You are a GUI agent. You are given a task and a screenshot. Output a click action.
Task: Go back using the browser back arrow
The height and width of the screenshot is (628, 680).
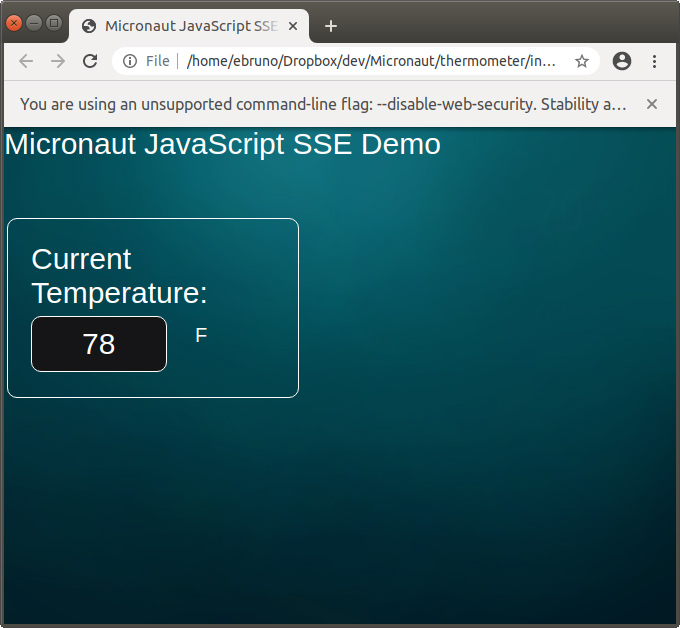point(26,61)
